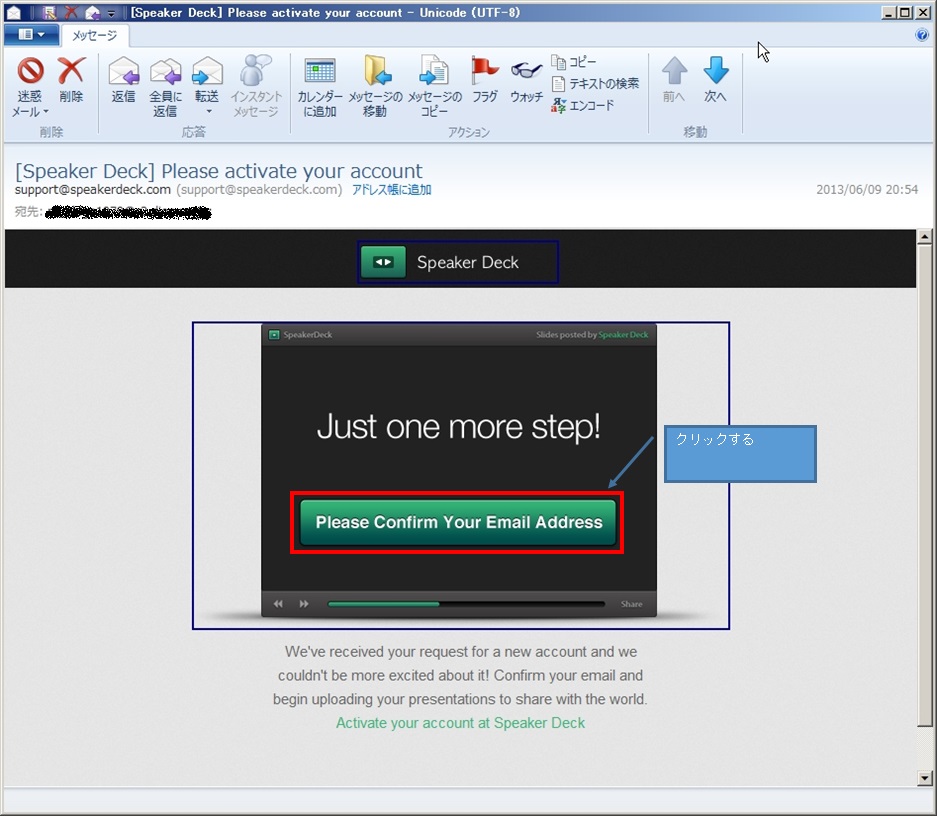Image resolution: width=937 pixels, height=816 pixels.
Task: Click the small コピー button in the ribbon
Action: coord(574,62)
